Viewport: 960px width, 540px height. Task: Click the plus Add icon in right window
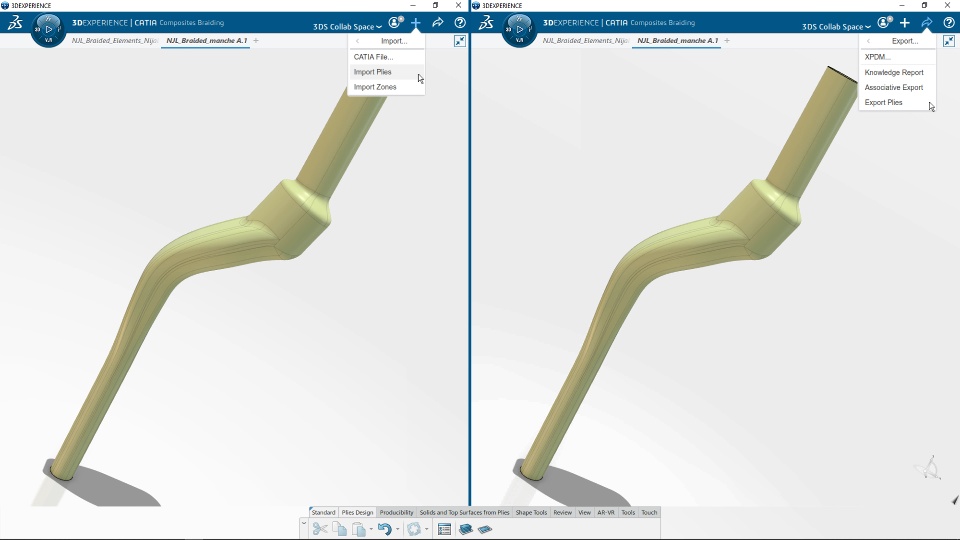point(904,23)
